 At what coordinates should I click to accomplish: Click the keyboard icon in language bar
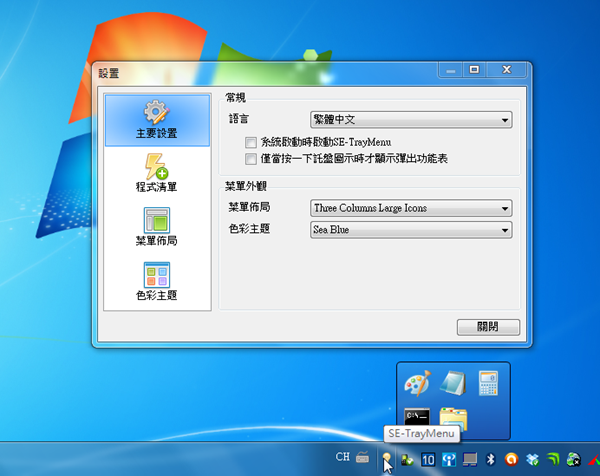[362, 457]
